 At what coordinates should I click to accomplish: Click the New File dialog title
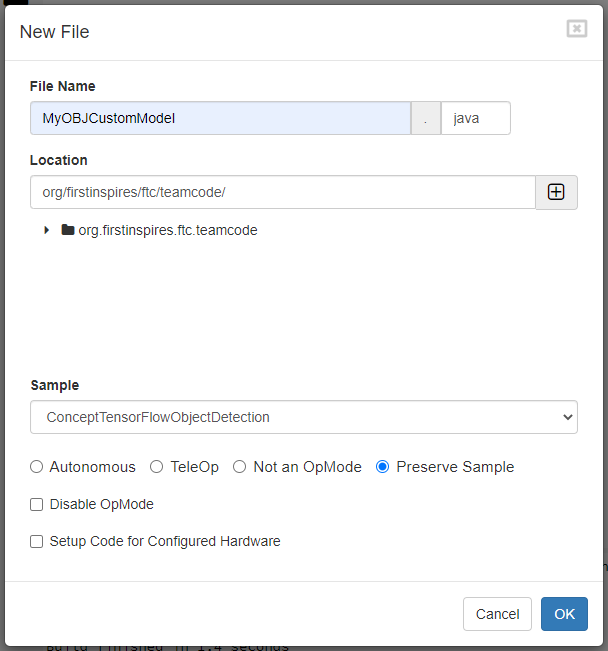pyautogui.click(x=55, y=32)
